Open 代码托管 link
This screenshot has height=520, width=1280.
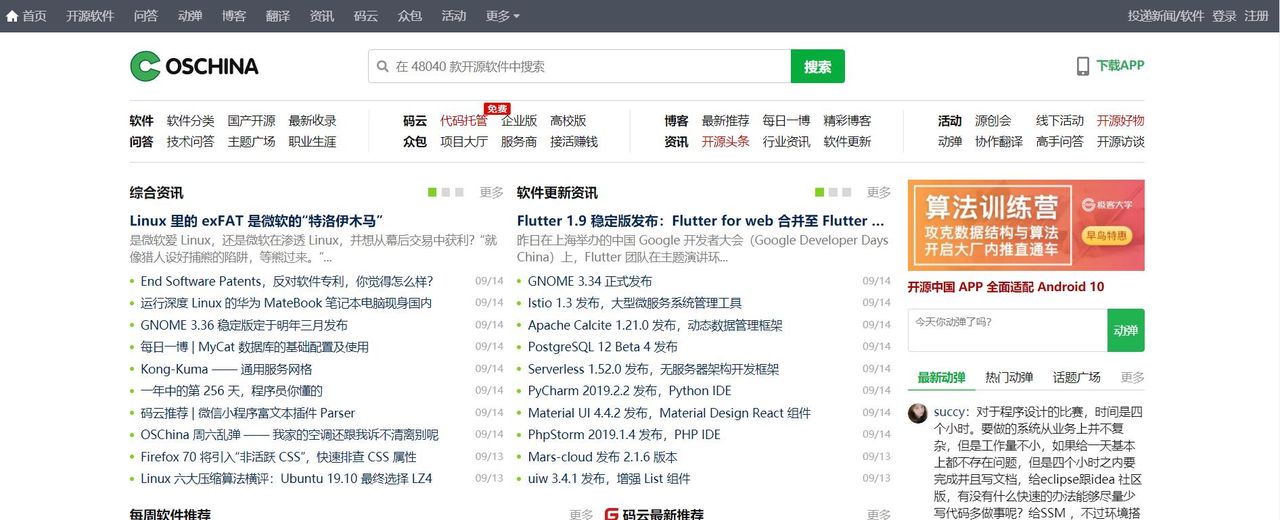coord(464,121)
